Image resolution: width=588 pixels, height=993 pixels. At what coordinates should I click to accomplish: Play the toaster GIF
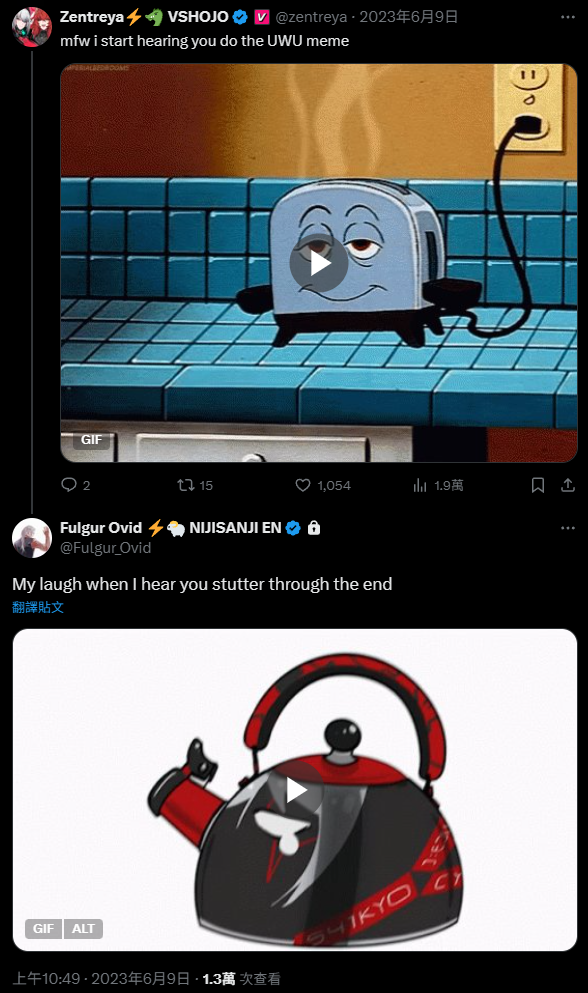319,263
